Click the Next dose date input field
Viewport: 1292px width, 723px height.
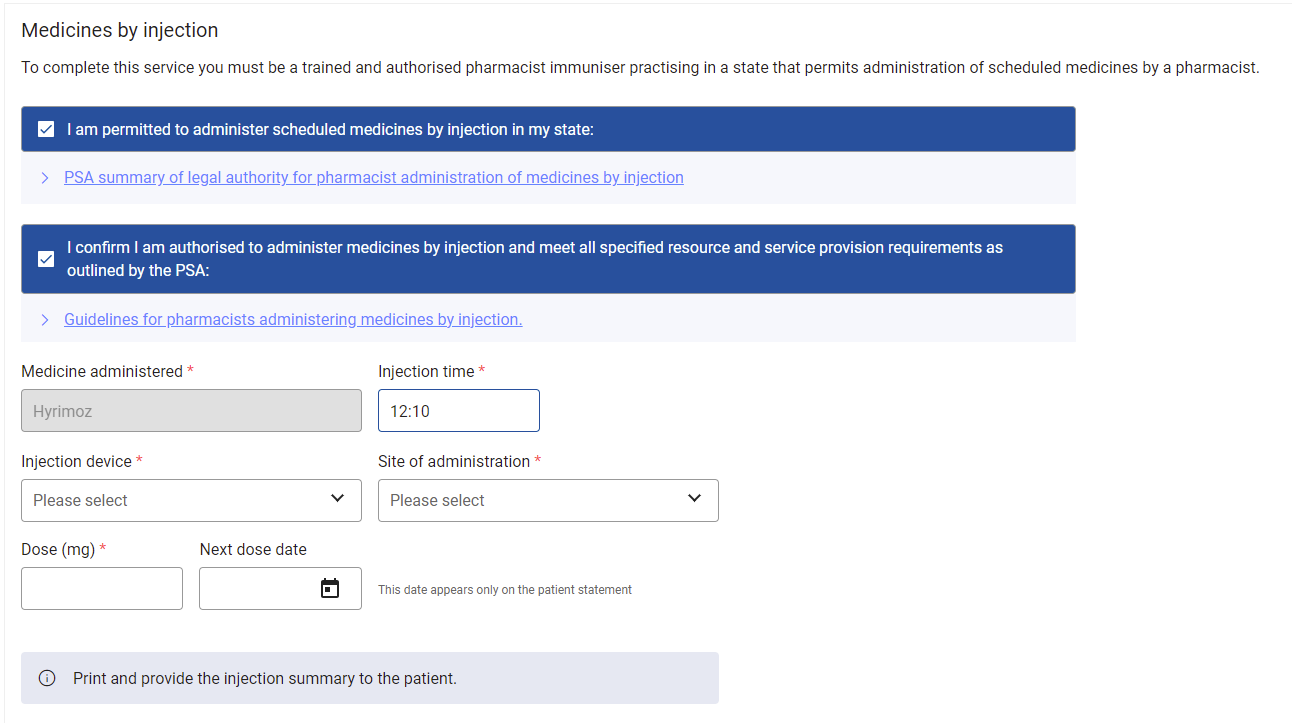(280, 588)
